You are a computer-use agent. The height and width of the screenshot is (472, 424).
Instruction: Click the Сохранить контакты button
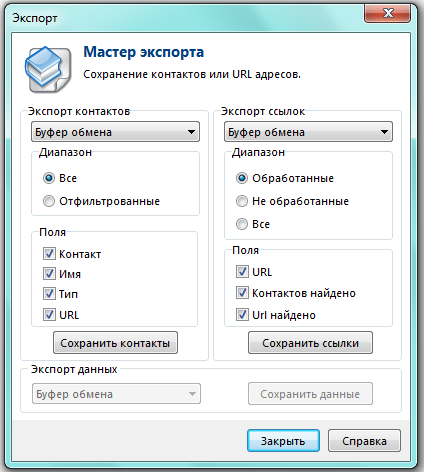click(115, 343)
